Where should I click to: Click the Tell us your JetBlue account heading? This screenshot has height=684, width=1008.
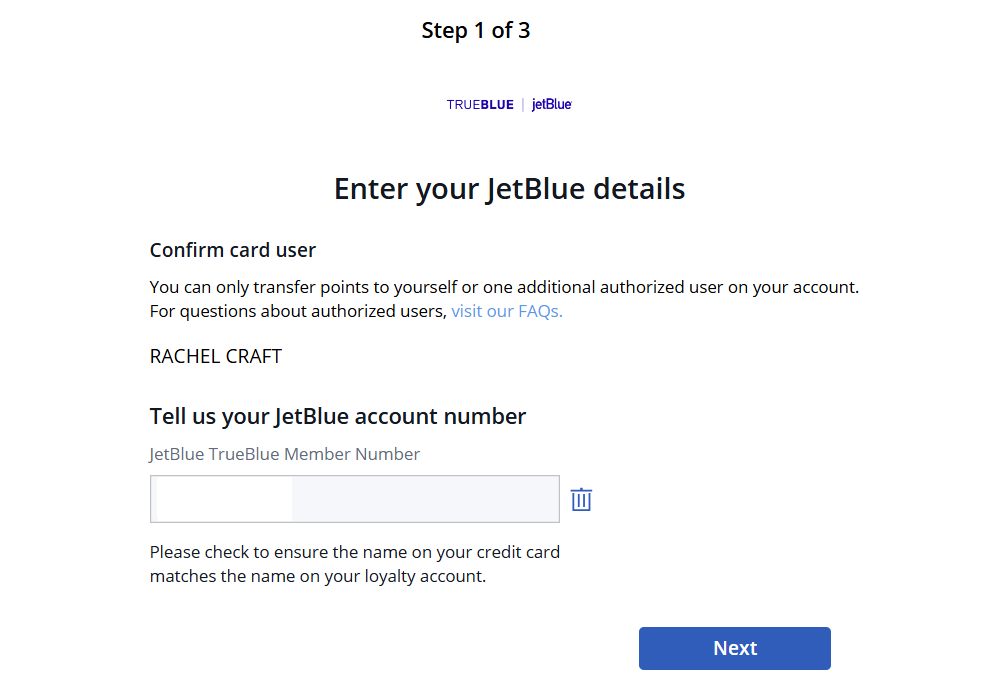[337, 416]
